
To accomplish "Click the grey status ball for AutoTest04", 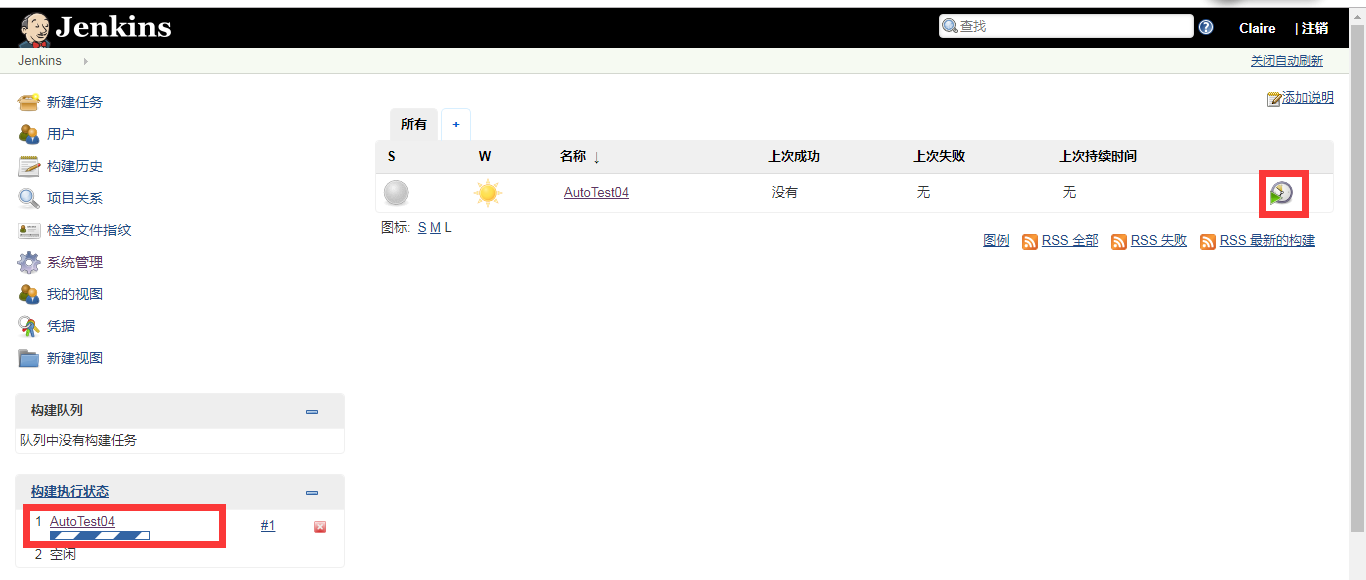I will [397, 193].
